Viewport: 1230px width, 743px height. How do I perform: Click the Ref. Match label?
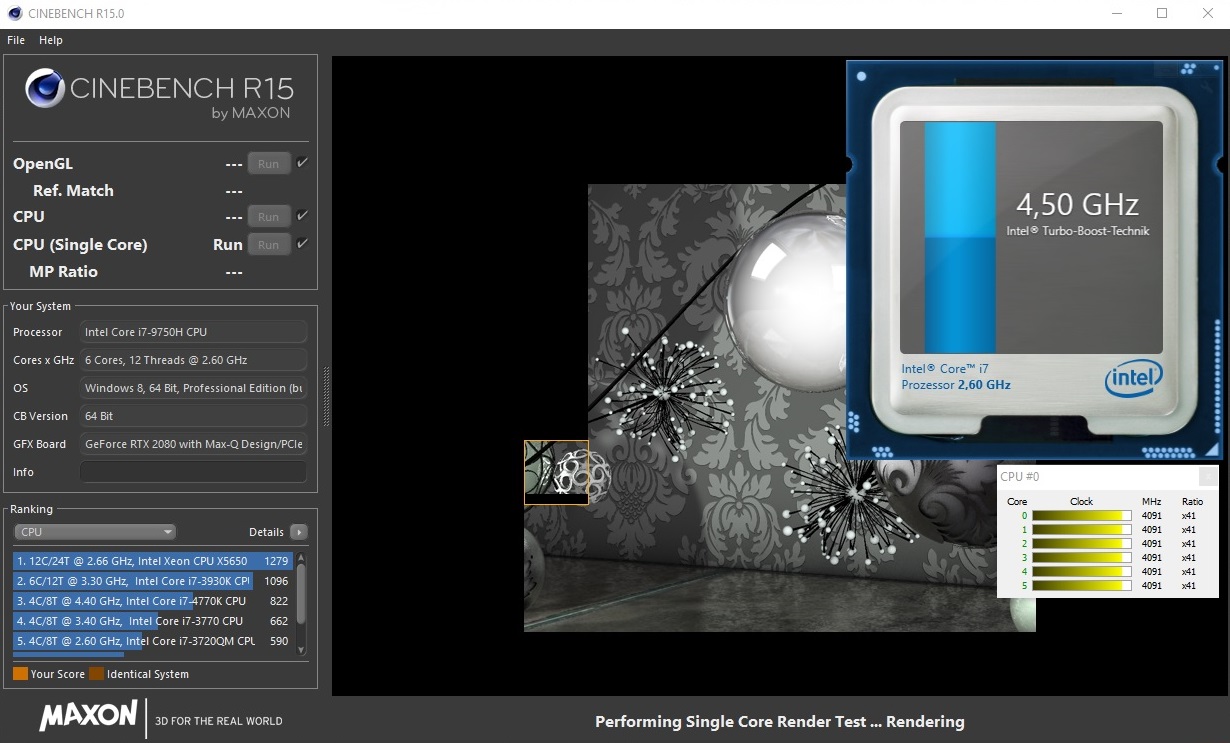click(x=73, y=191)
